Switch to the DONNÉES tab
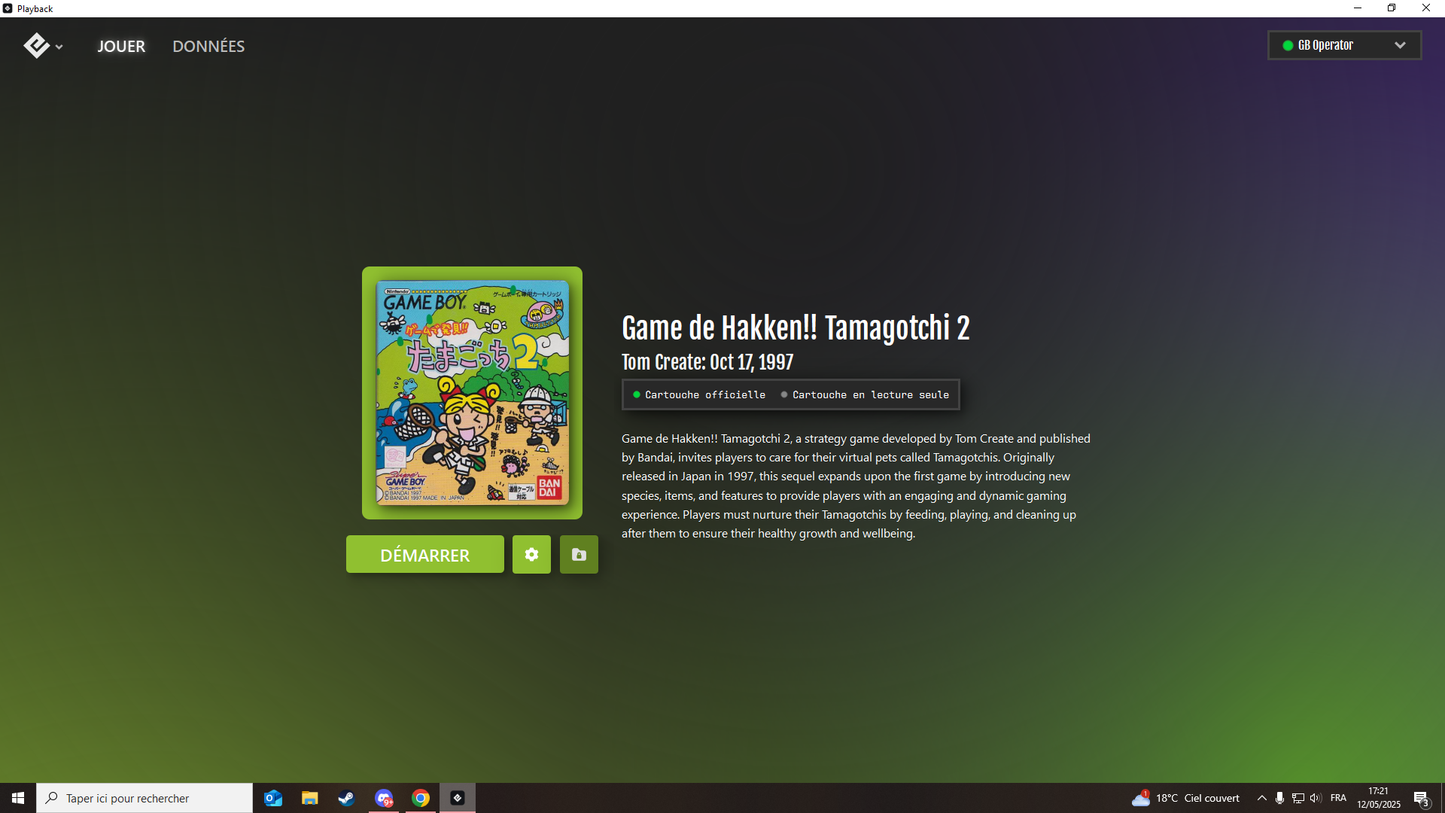Screen dimensions: 1445x813 (x=208, y=46)
